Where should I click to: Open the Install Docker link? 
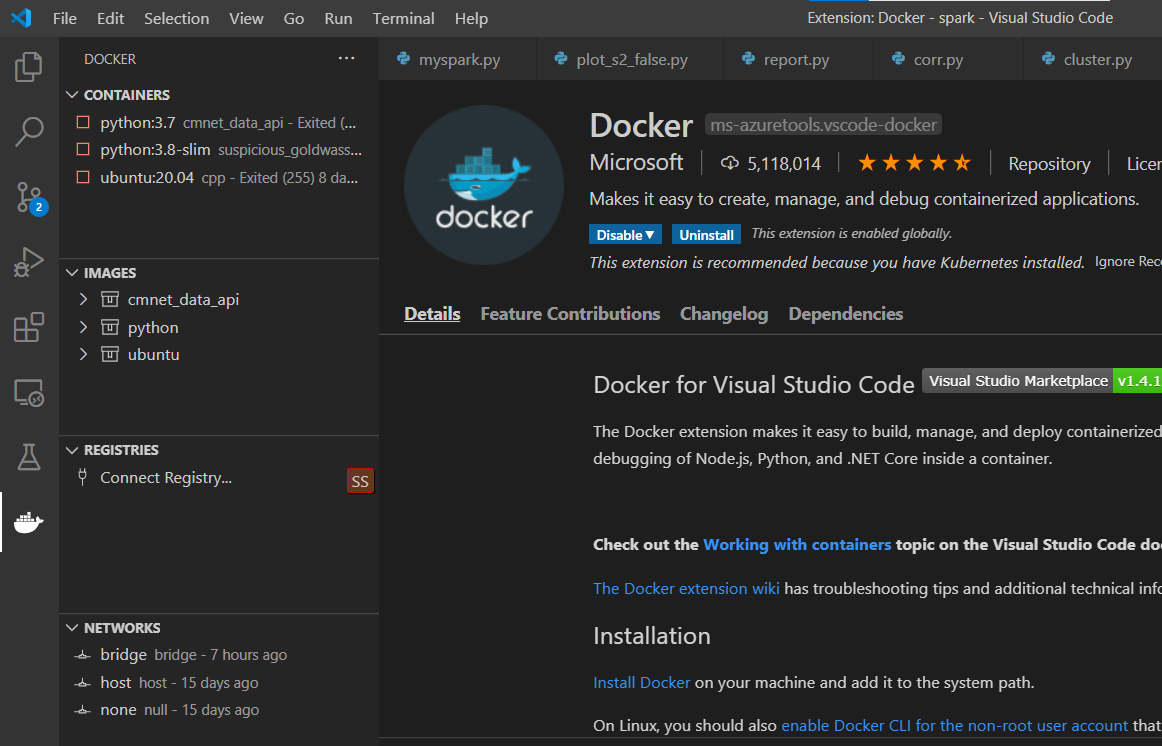(642, 682)
